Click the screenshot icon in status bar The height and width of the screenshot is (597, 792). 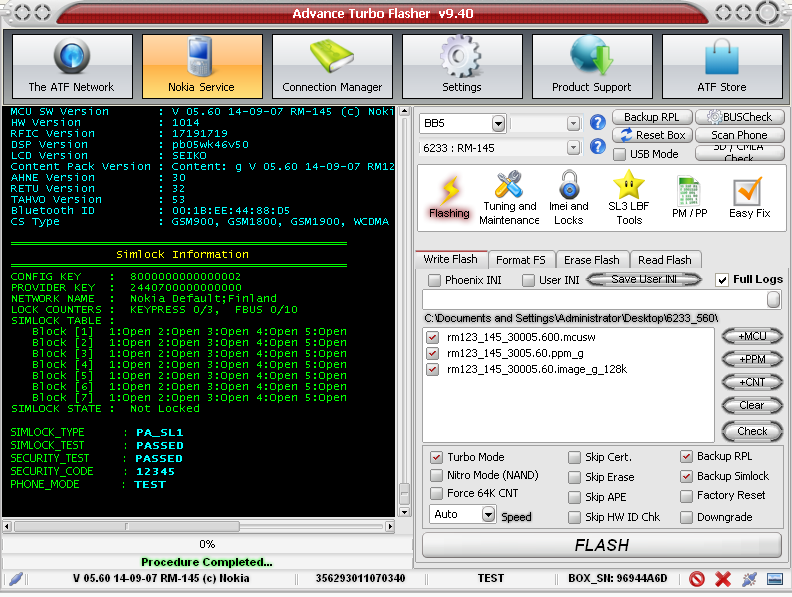[775, 579]
